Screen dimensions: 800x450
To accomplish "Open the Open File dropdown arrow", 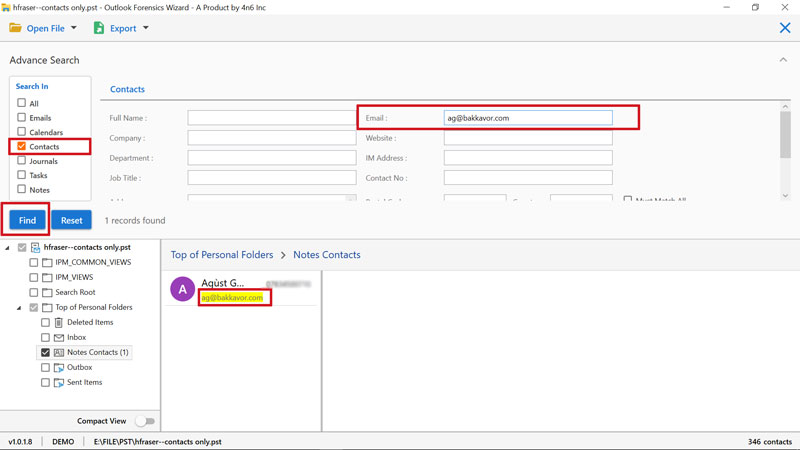I will [x=73, y=28].
